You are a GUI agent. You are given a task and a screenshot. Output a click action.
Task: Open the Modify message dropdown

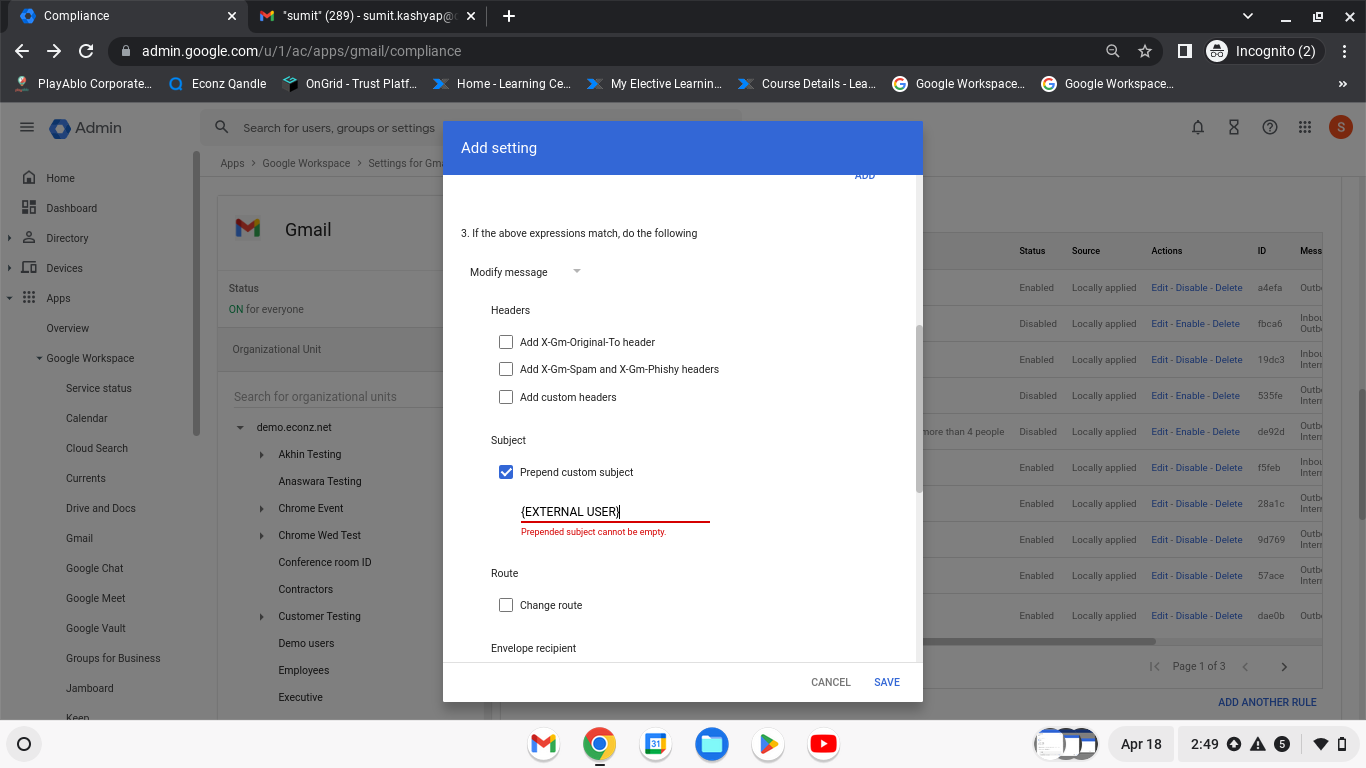pos(526,272)
